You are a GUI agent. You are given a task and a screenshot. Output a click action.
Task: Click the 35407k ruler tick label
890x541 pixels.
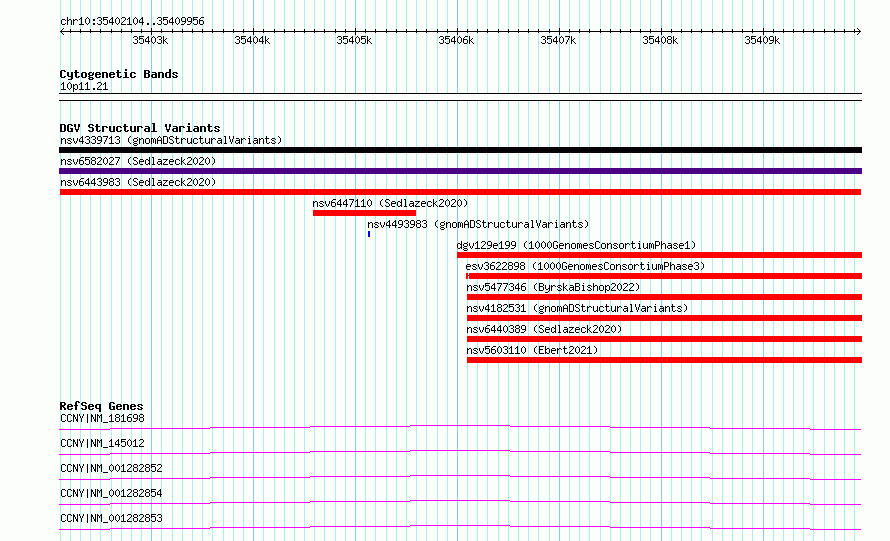pyautogui.click(x=558, y=40)
